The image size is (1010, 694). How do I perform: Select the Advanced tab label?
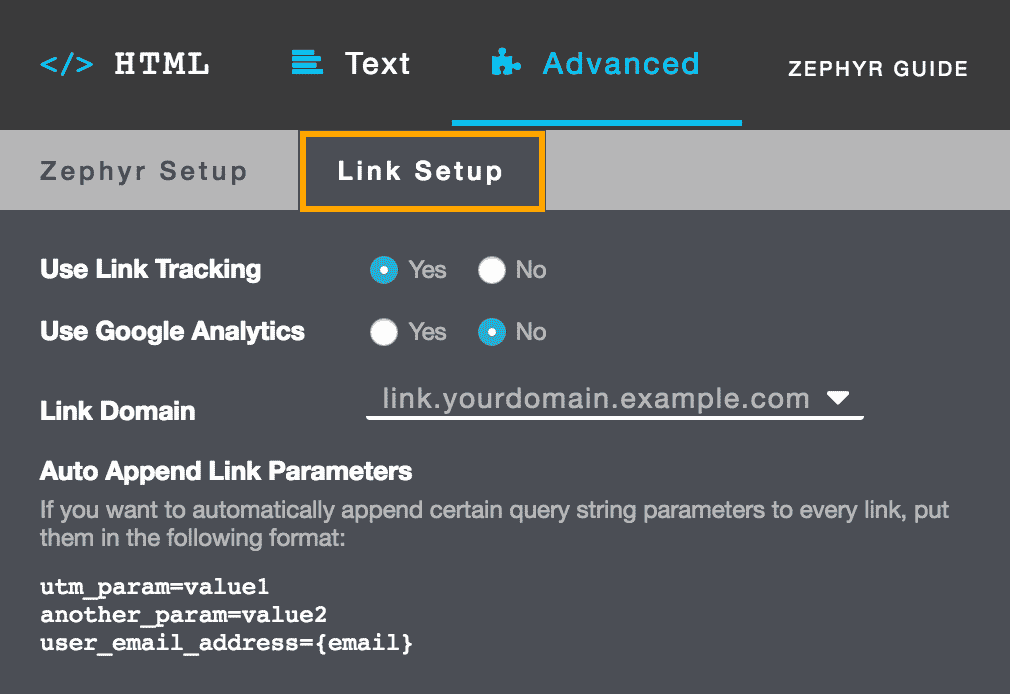[620, 64]
